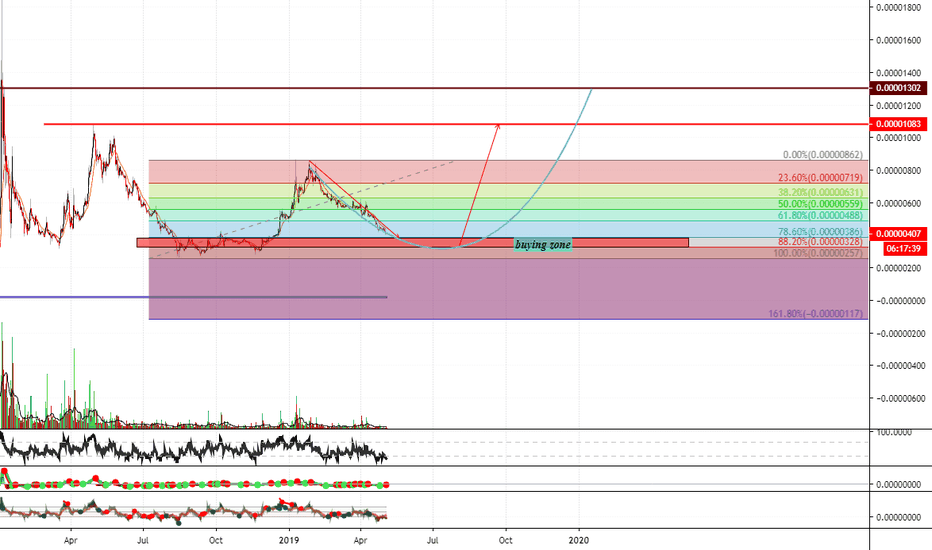Viewport: 932px width, 550px height.
Task: Click the 61.80% (0.00000488) Fibonacci label
Action: [x=820, y=216]
